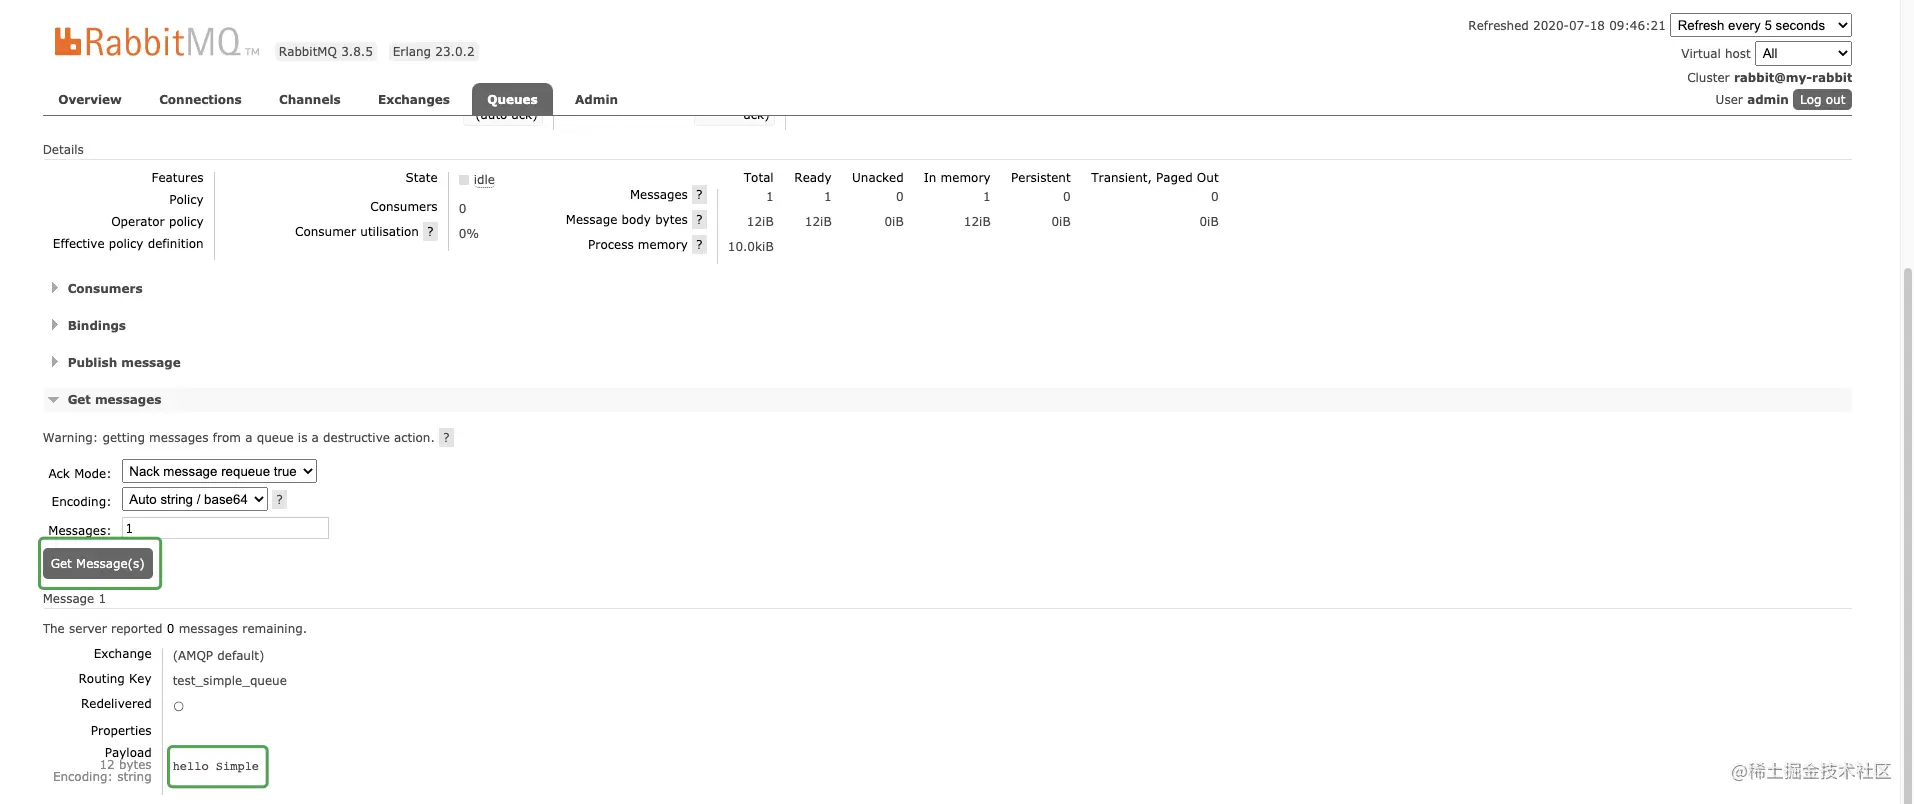Click the RabbitMQ logo
This screenshot has width=1914, height=804.
coord(156,42)
